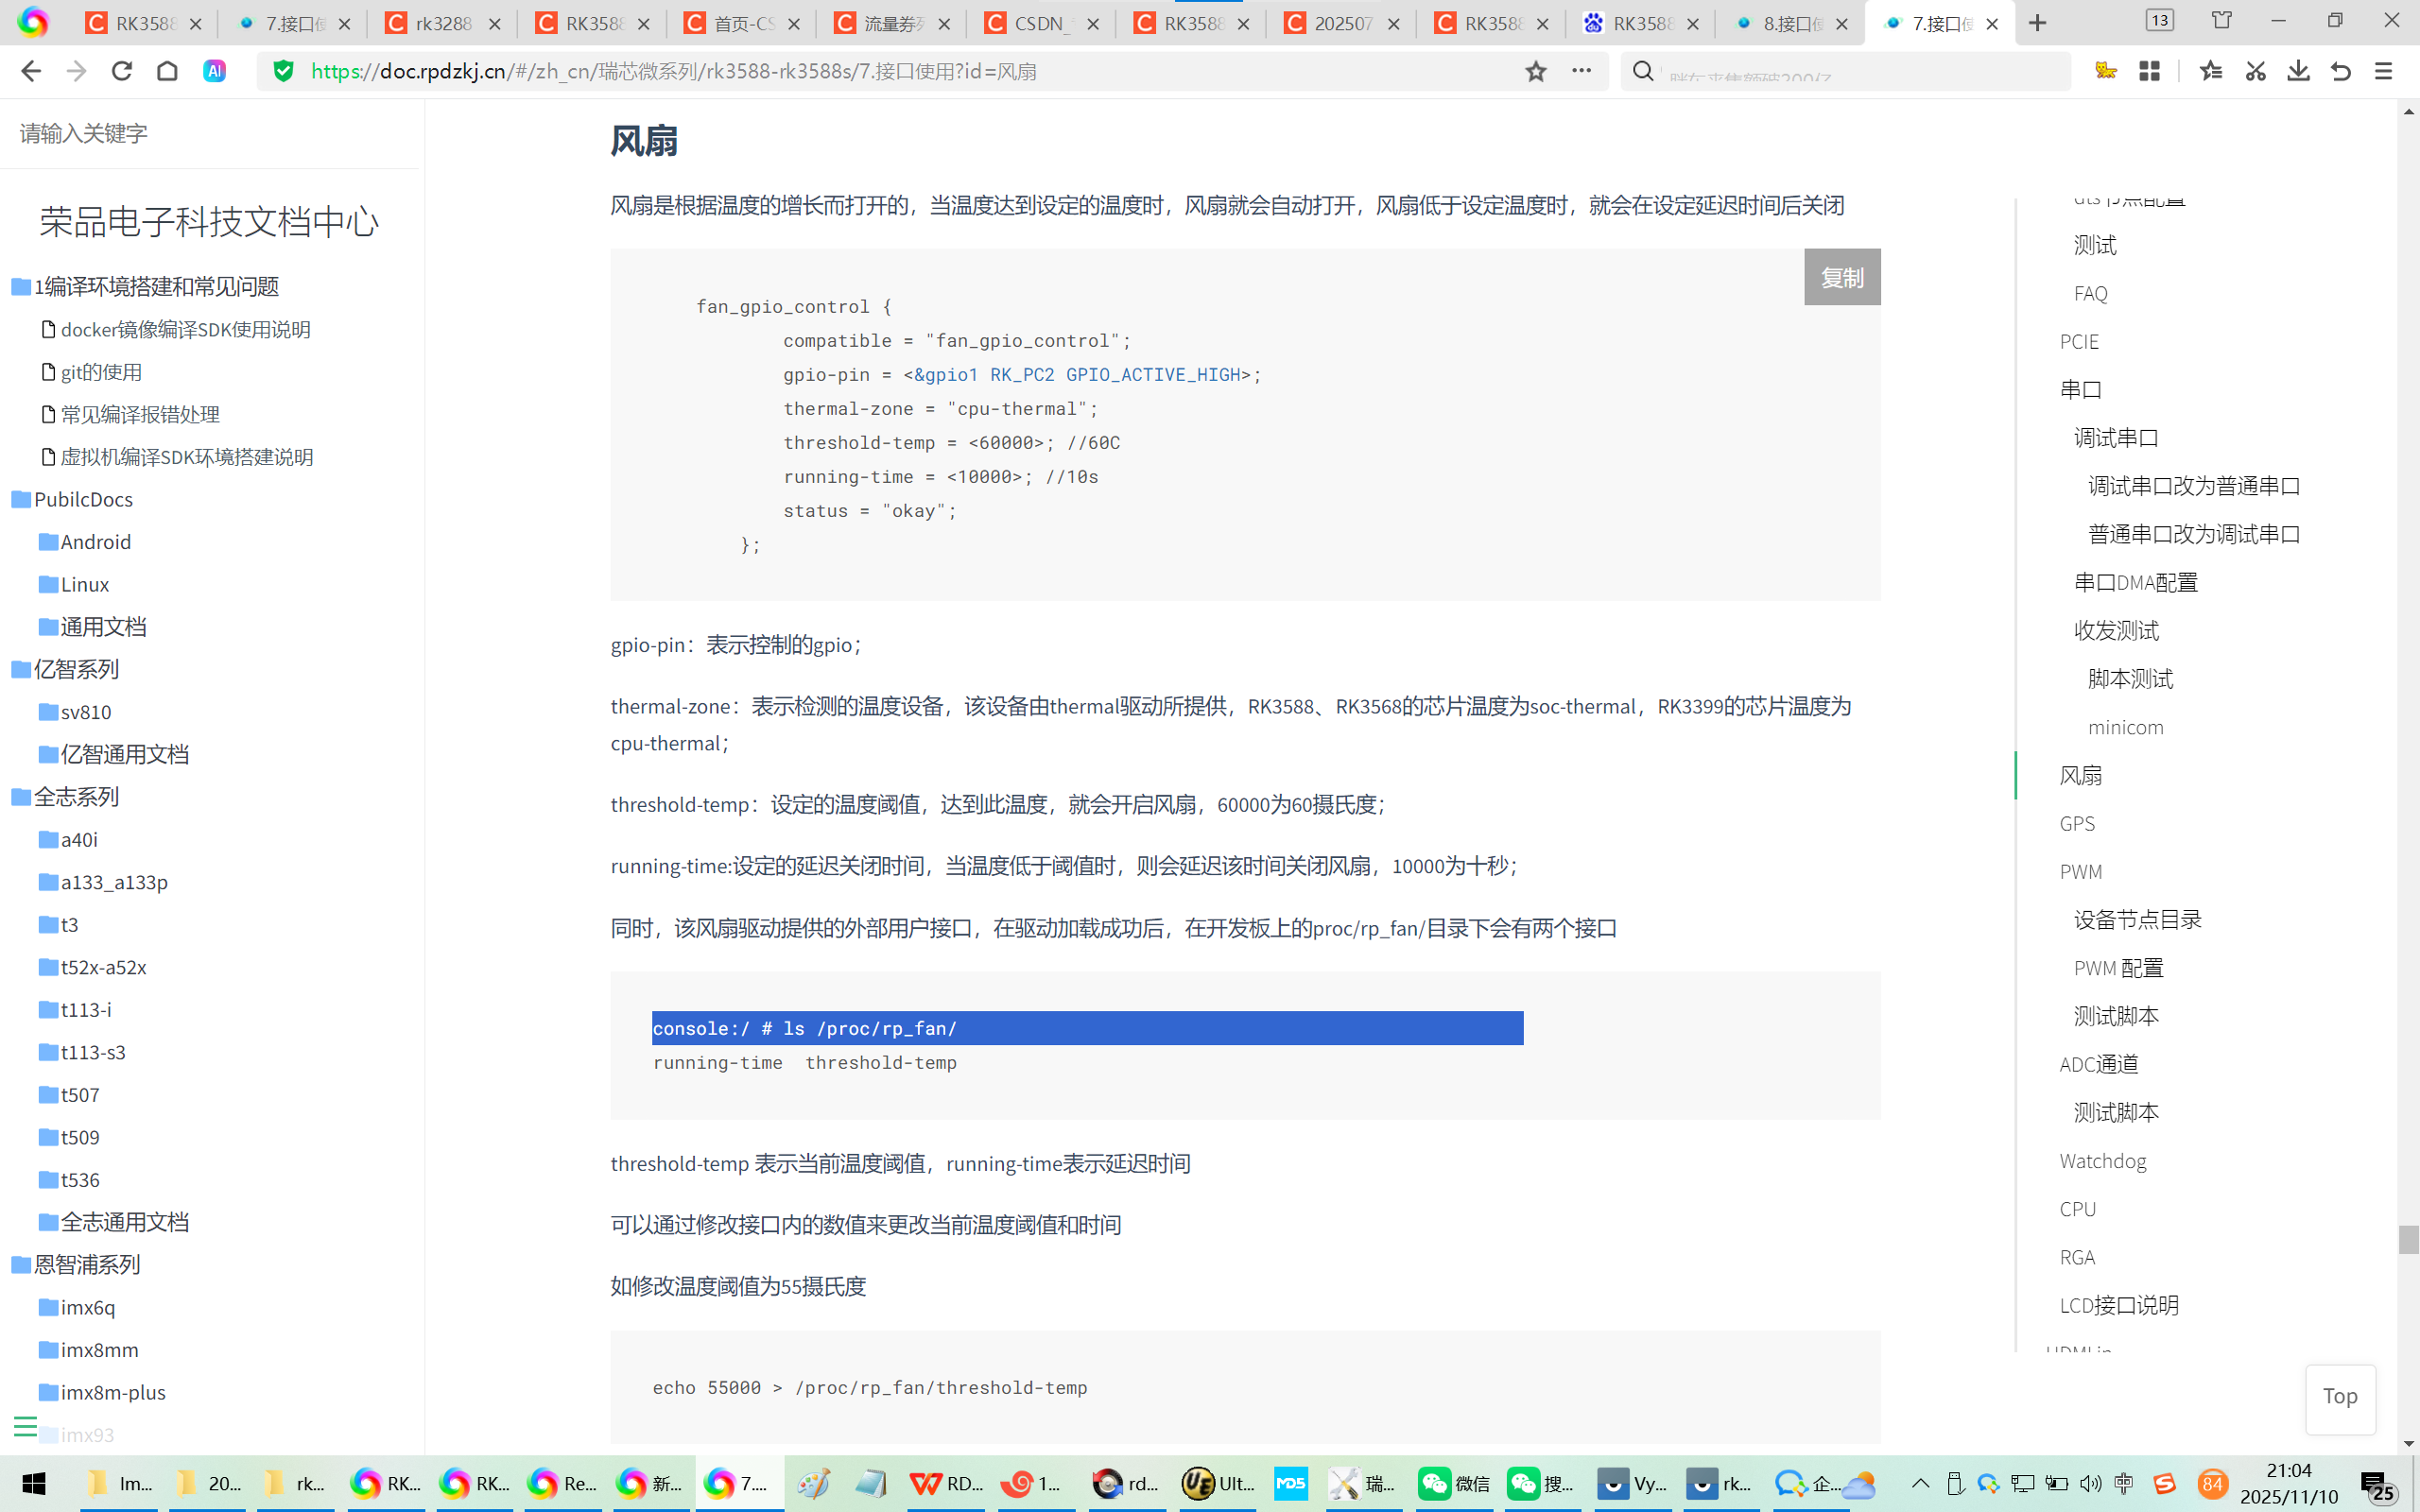Click the screenshot scissors icon
Image resolution: width=2420 pixels, height=1512 pixels.
[2255, 71]
